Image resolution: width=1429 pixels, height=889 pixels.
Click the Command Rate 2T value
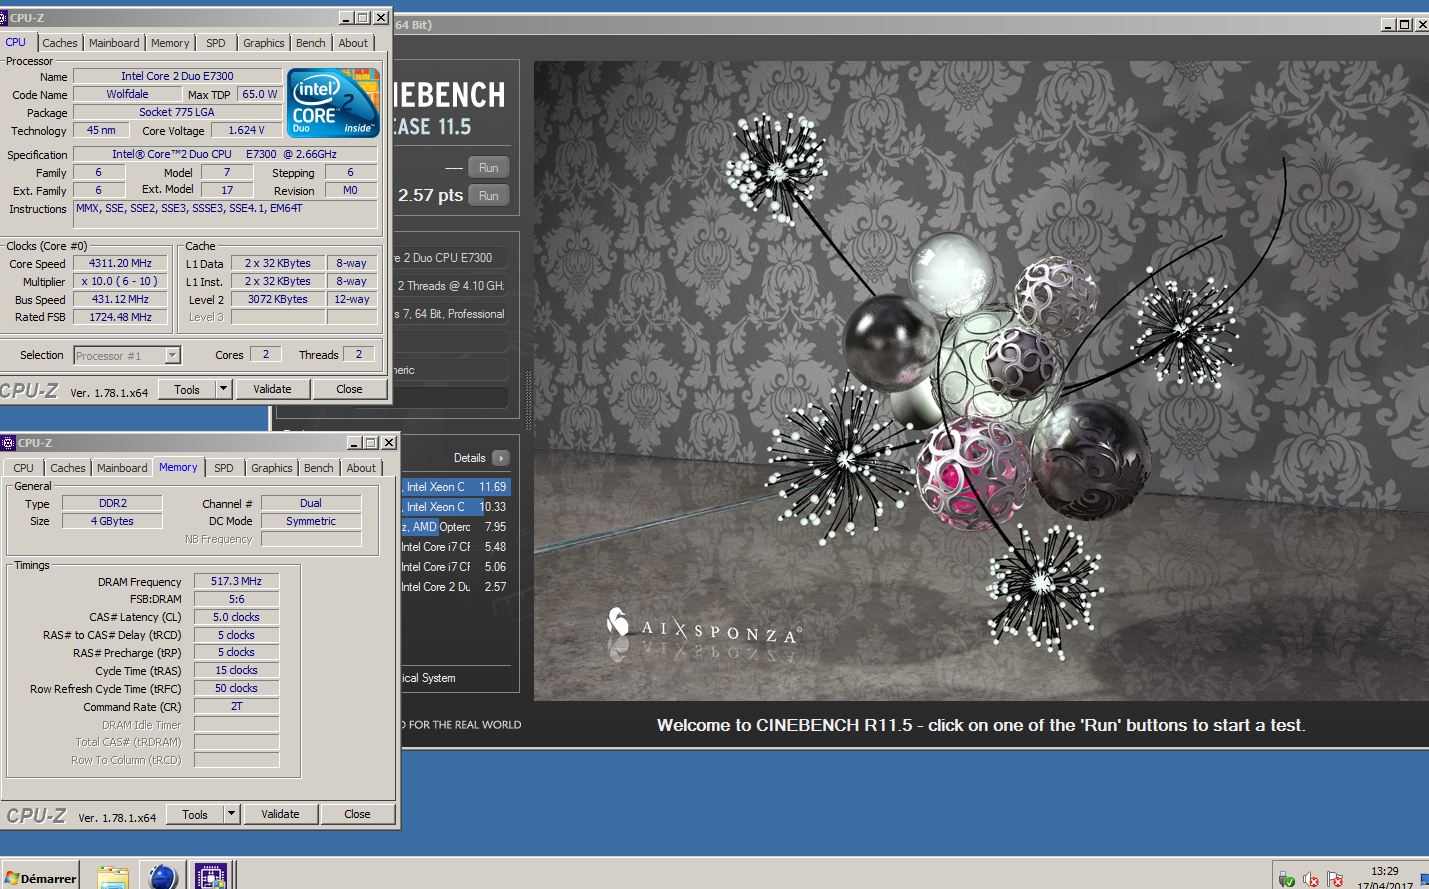tap(236, 706)
